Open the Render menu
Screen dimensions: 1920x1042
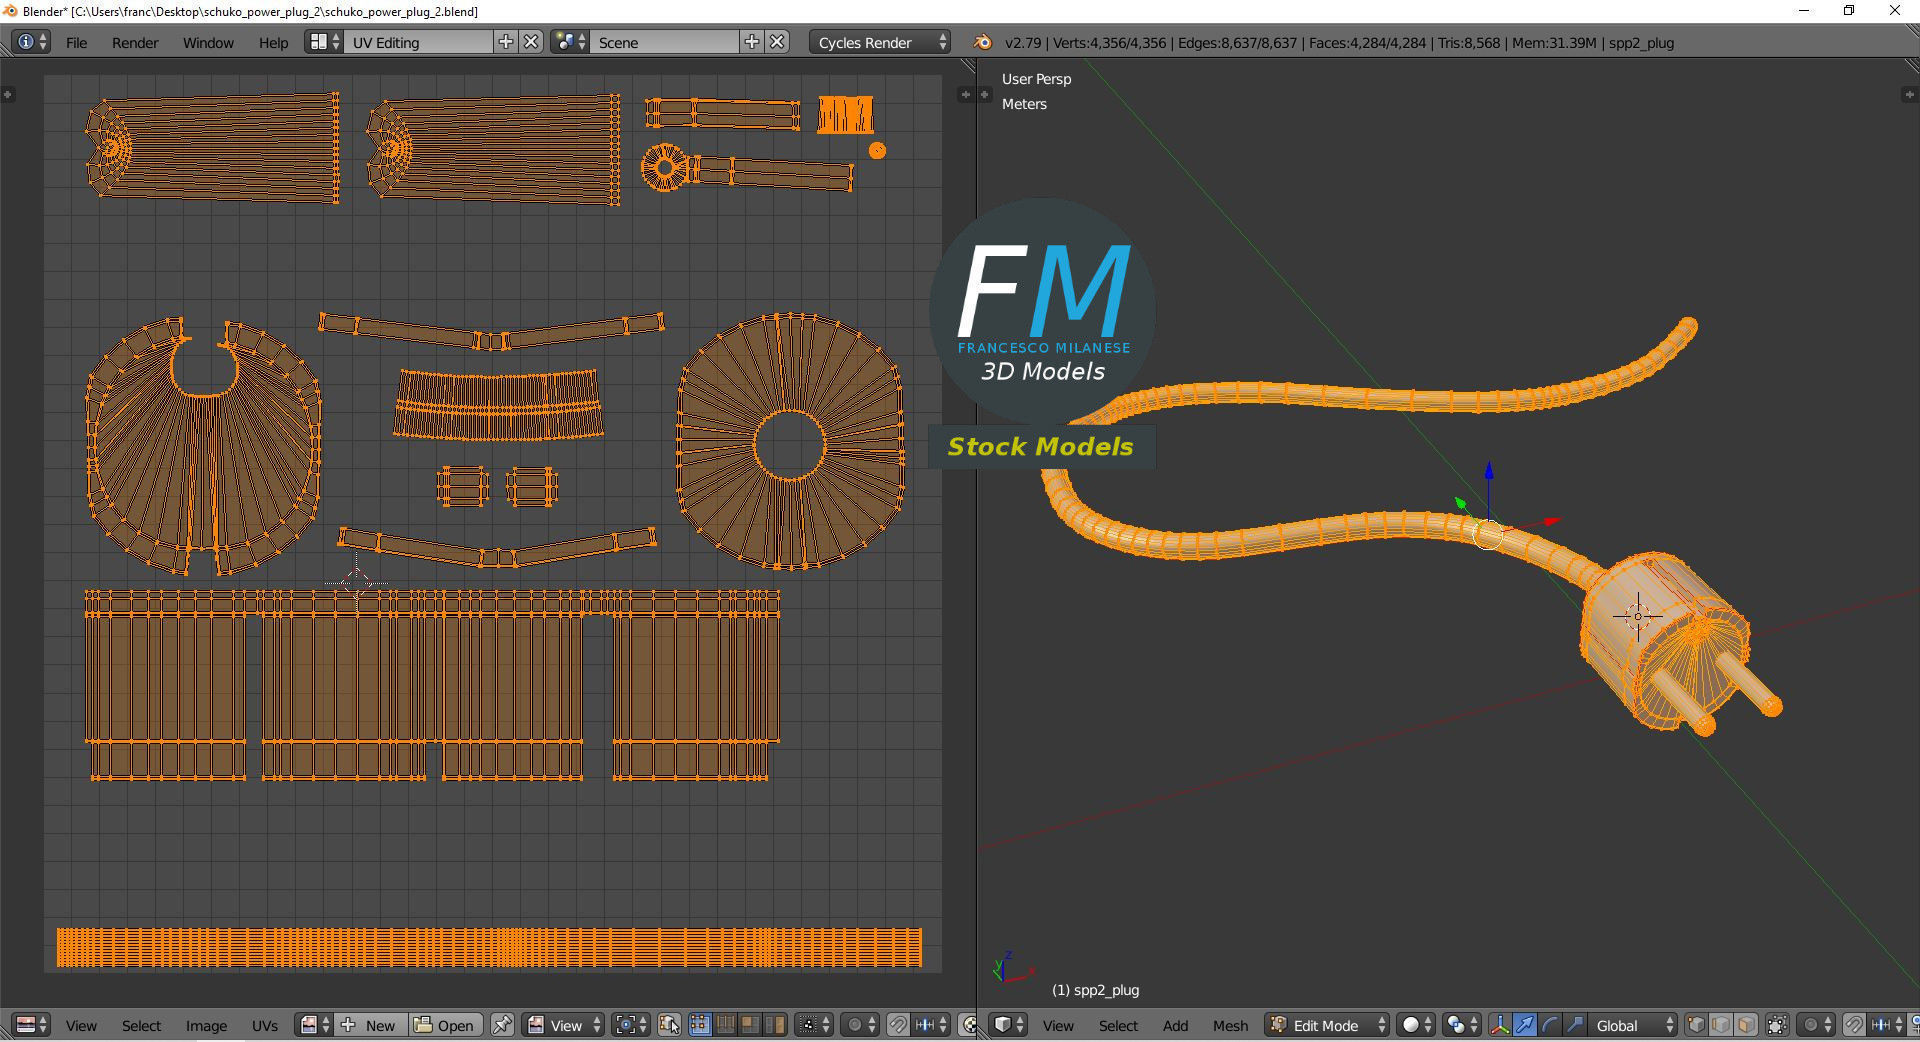click(x=135, y=42)
